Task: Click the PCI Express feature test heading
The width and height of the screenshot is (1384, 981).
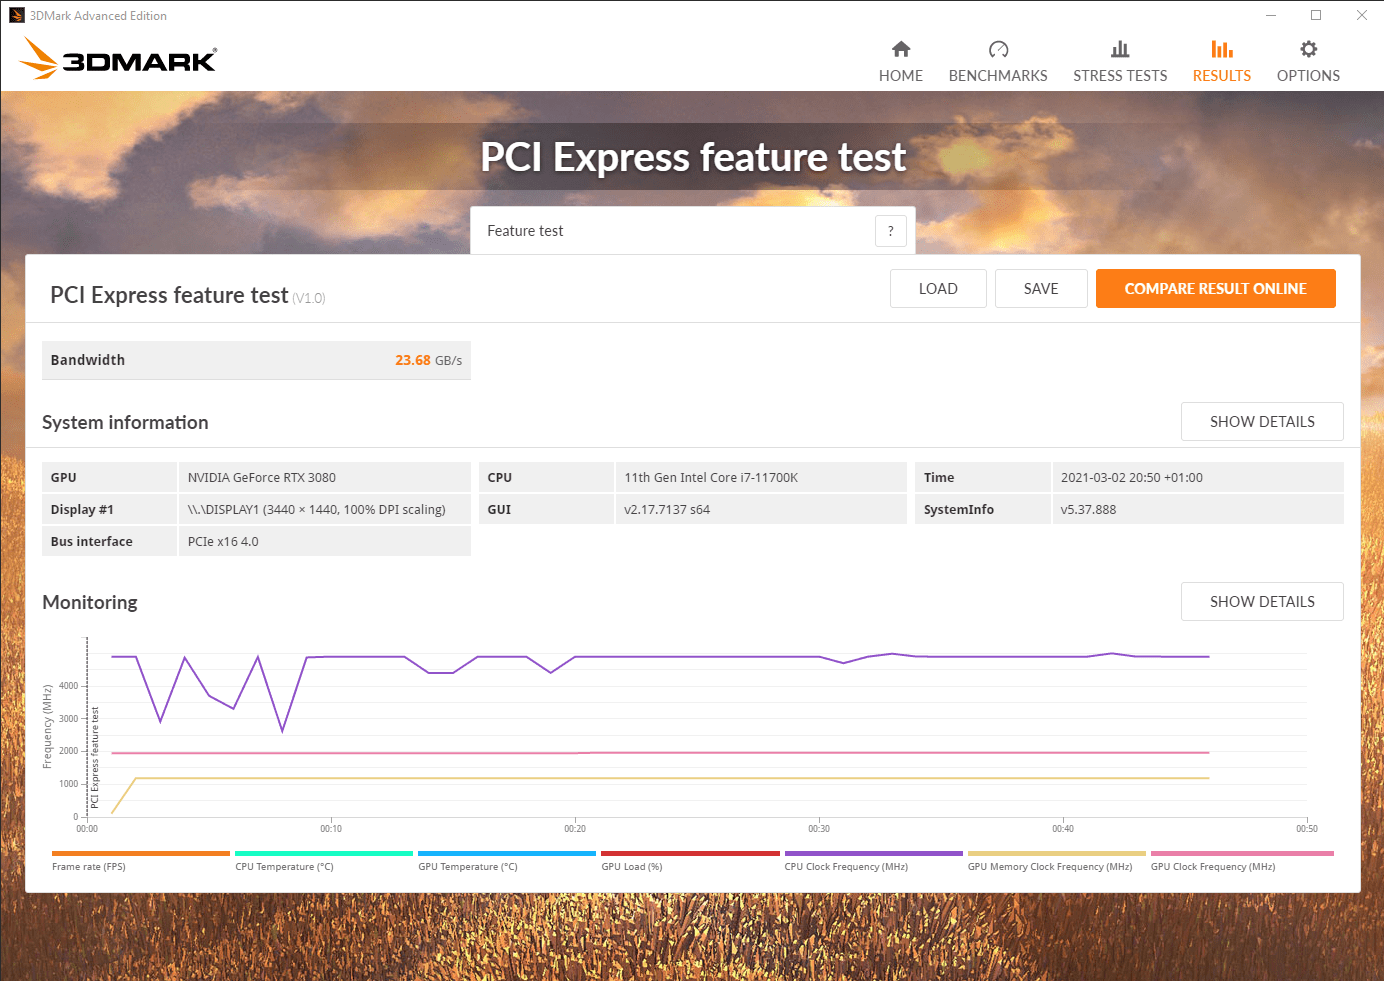Action: pyautogui.click(x=169, y=295)
